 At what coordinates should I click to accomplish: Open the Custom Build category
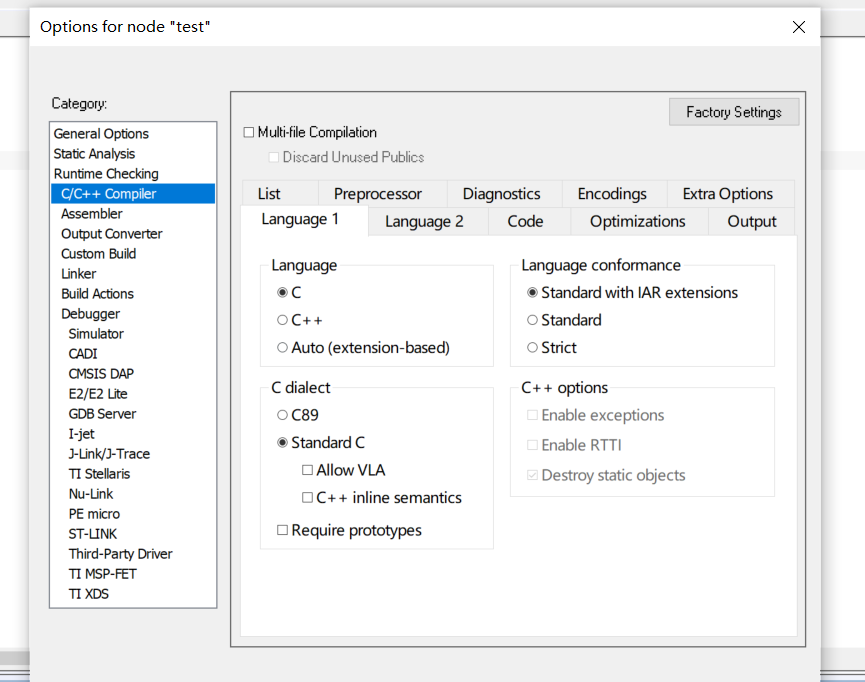(x=133, y=254)
